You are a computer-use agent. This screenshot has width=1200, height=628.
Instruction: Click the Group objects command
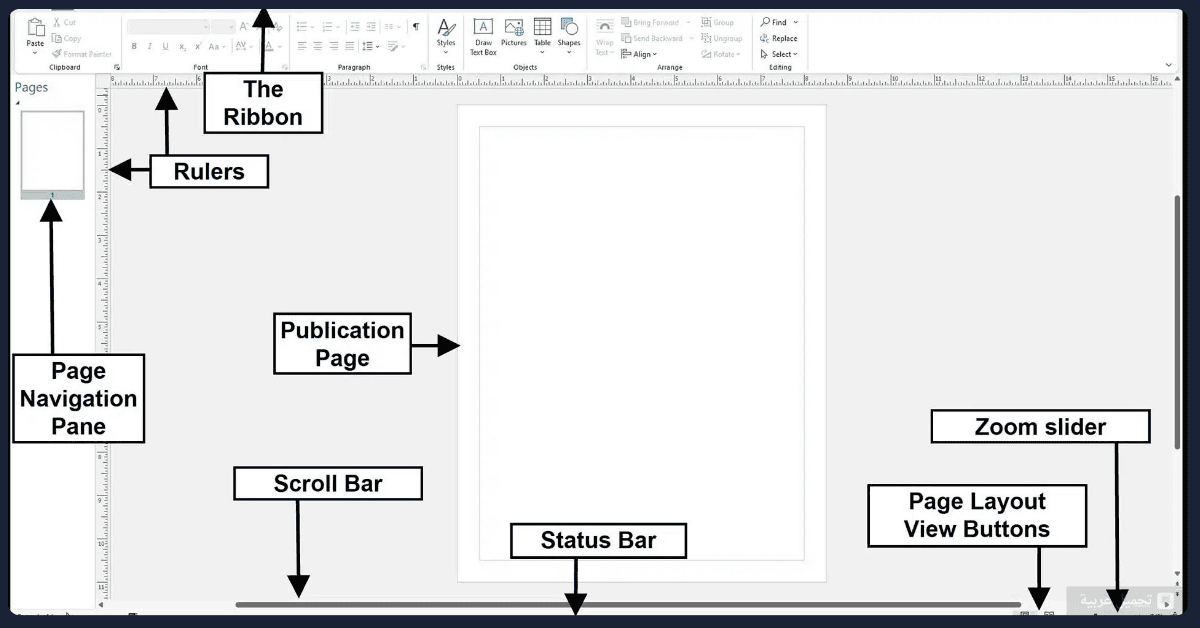[718, 22]
